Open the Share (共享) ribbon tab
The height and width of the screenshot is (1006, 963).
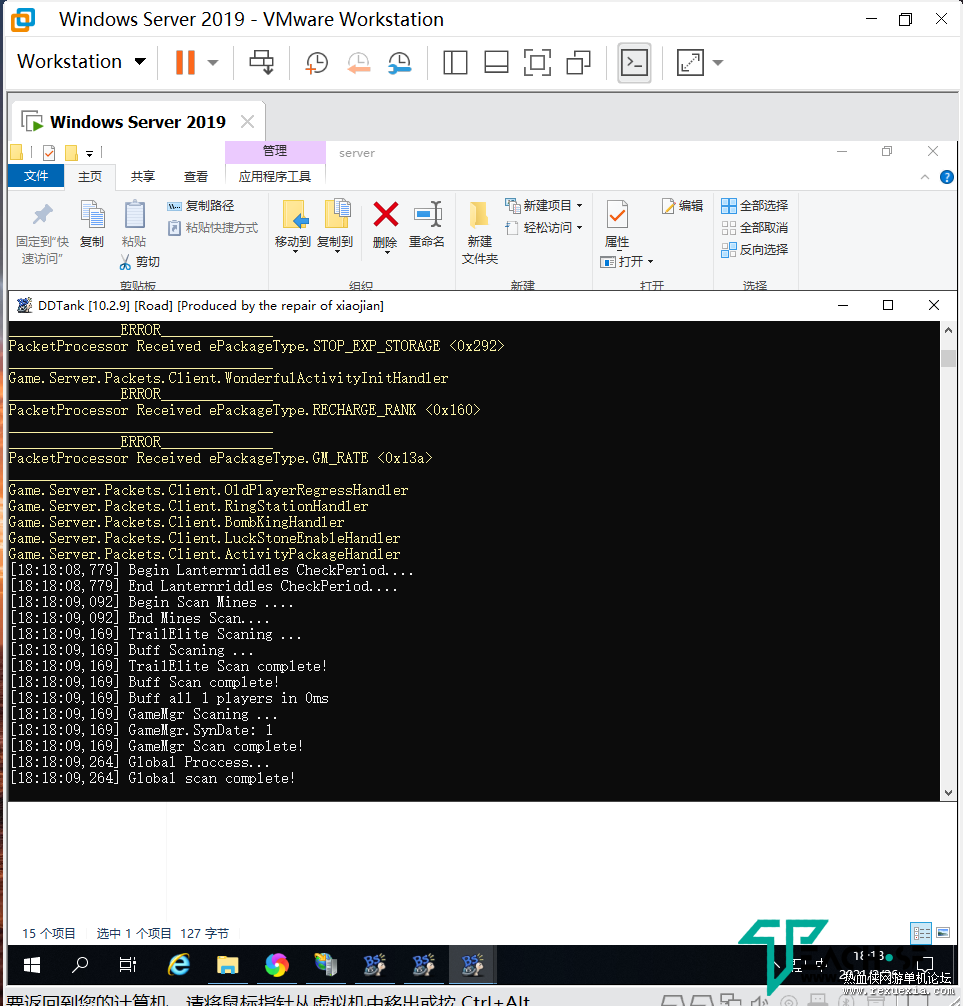(143, 176)
